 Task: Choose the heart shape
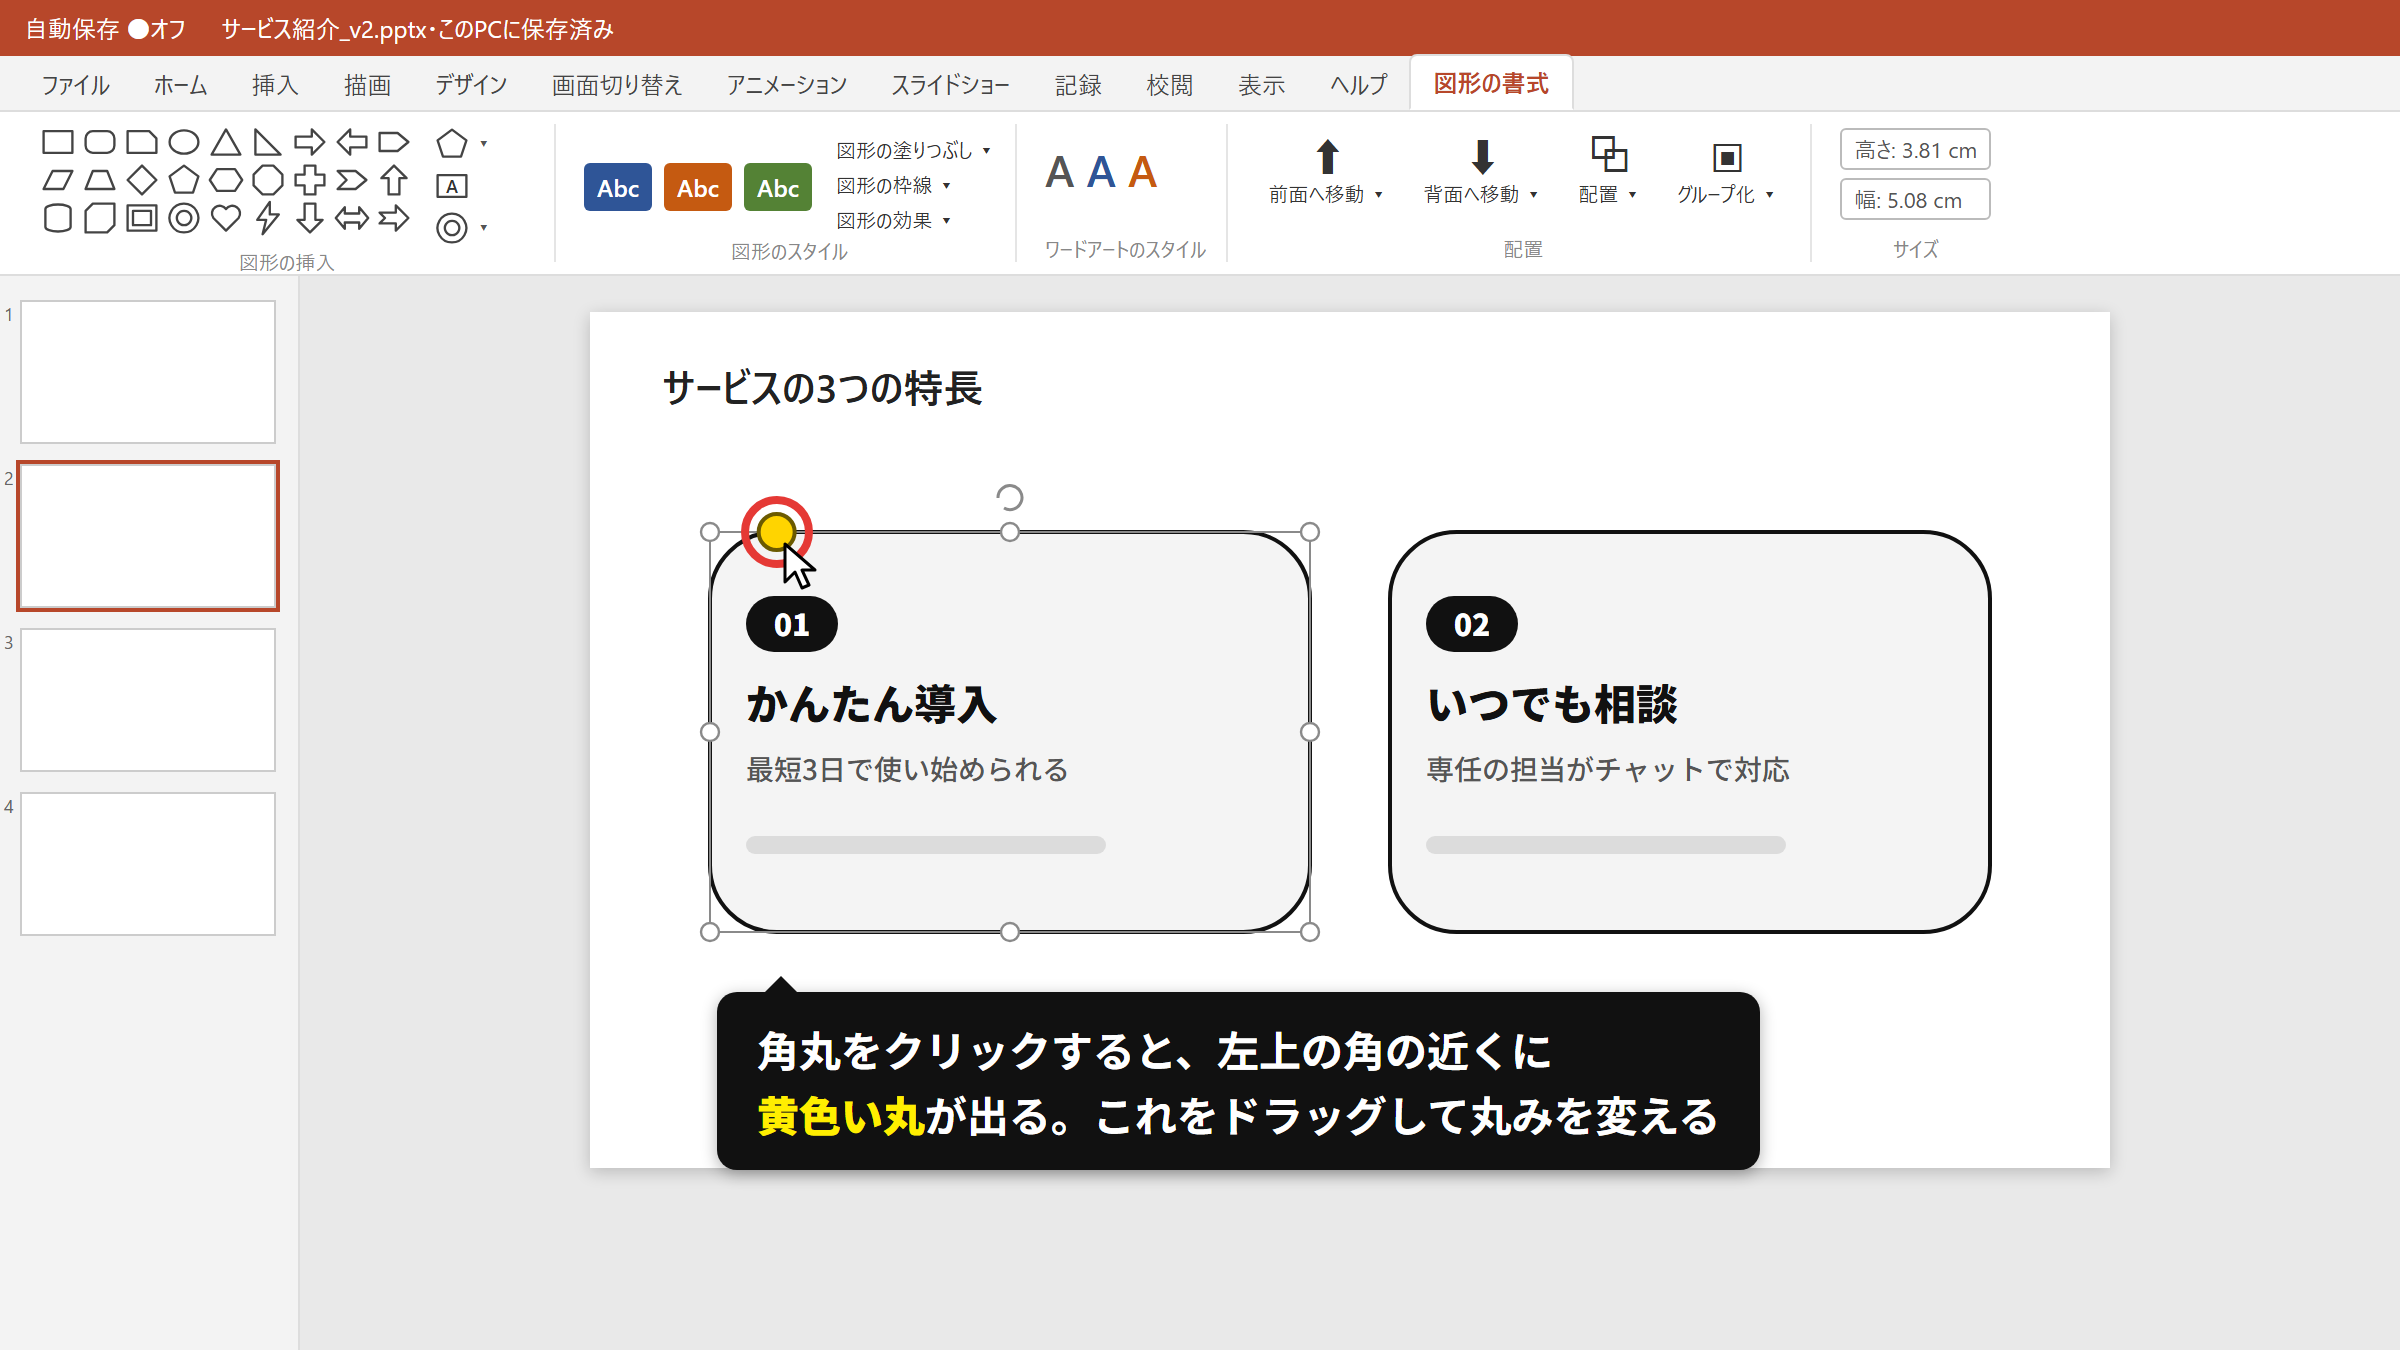pos(226,218)
